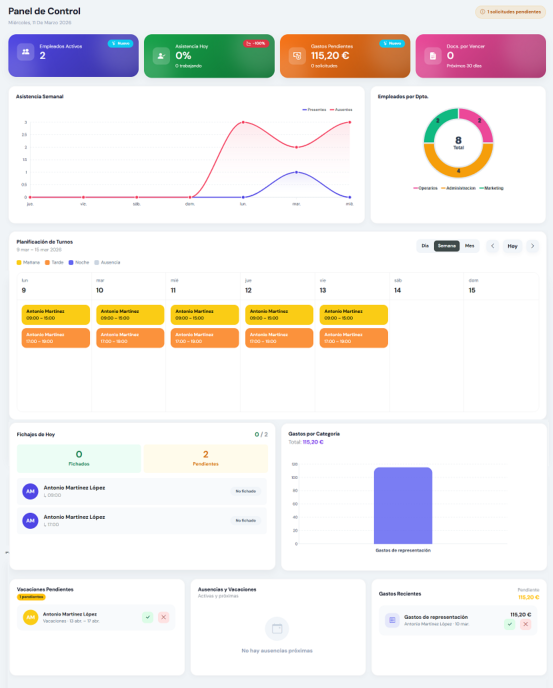Viewport: 553px width, 688px height.
Task: Toggle Marketing in the department chart legend
Action: 491,188
